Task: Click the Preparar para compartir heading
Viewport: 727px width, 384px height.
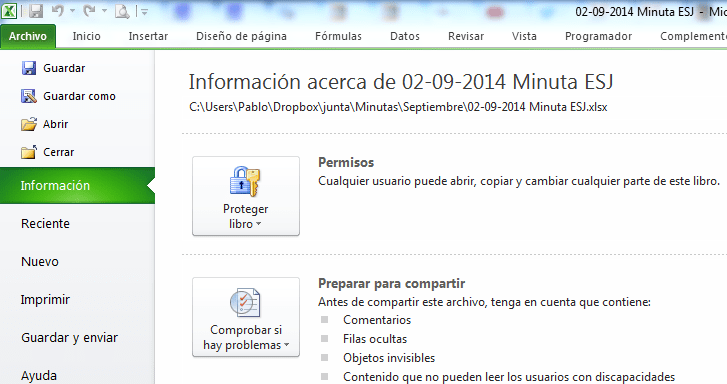Action: (x=391, y=283)
